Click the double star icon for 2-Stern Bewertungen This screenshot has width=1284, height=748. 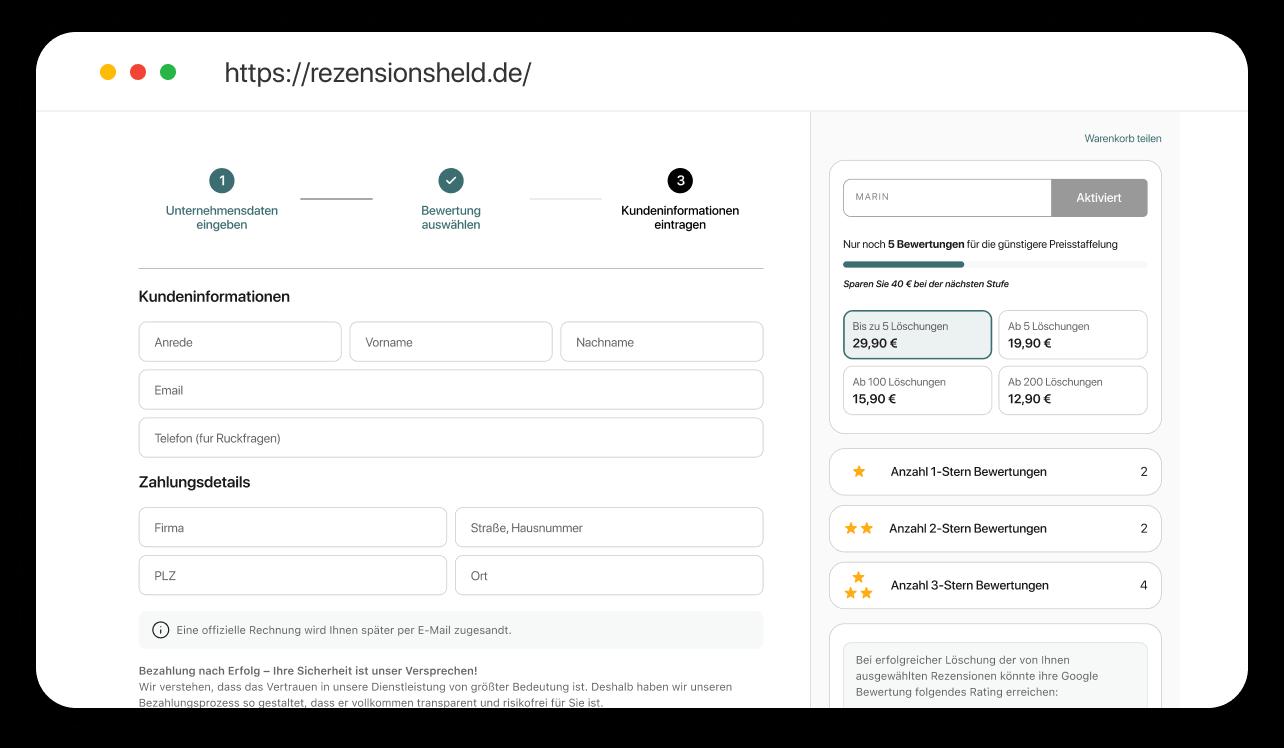(x=859, y=528)
